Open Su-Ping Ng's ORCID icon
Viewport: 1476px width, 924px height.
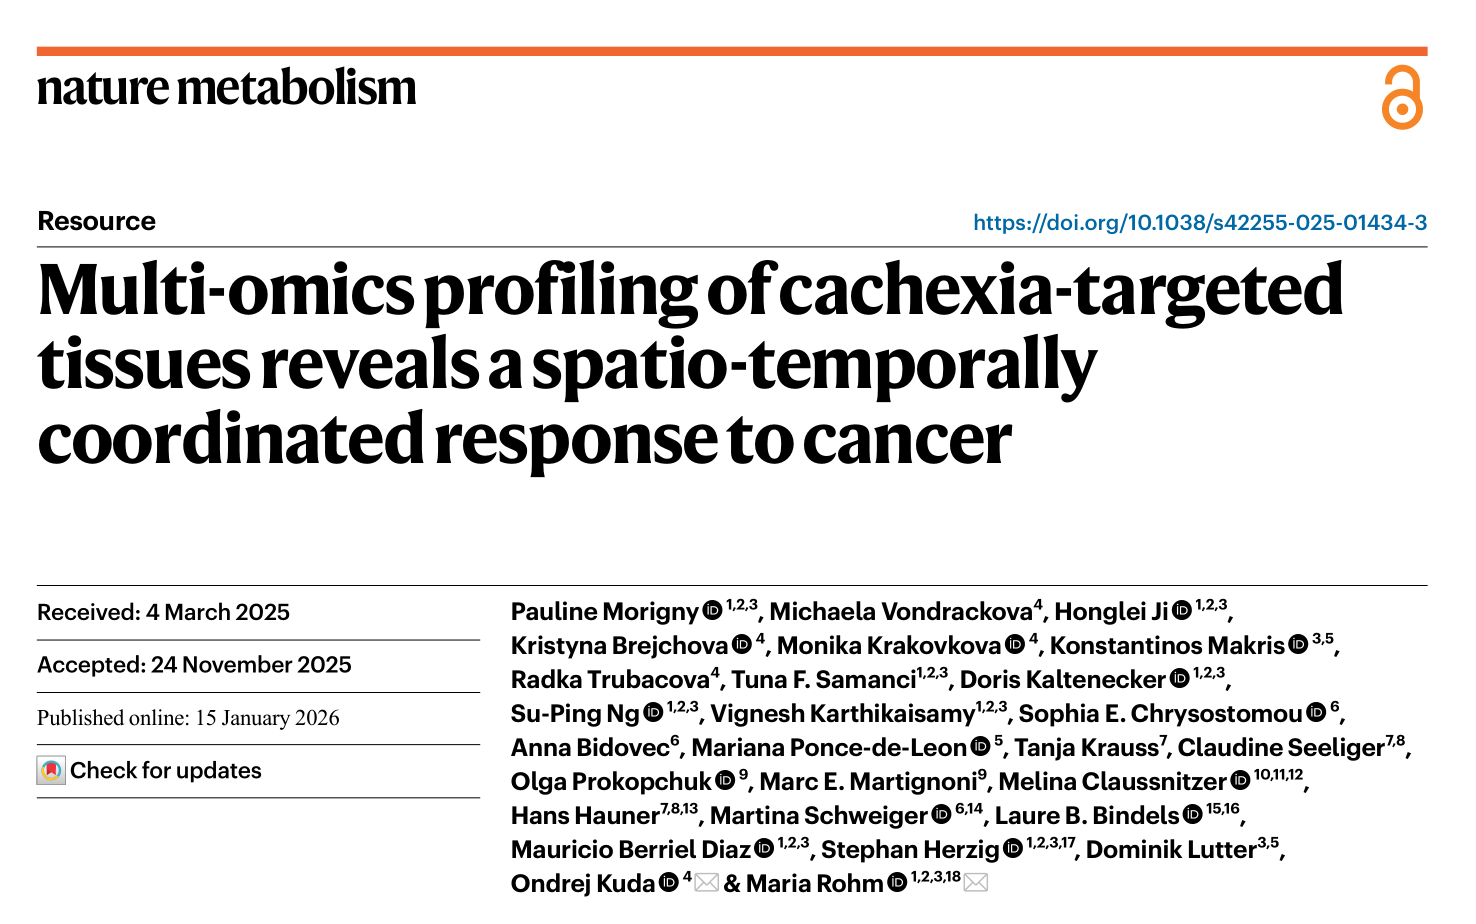tap(653, 712)
